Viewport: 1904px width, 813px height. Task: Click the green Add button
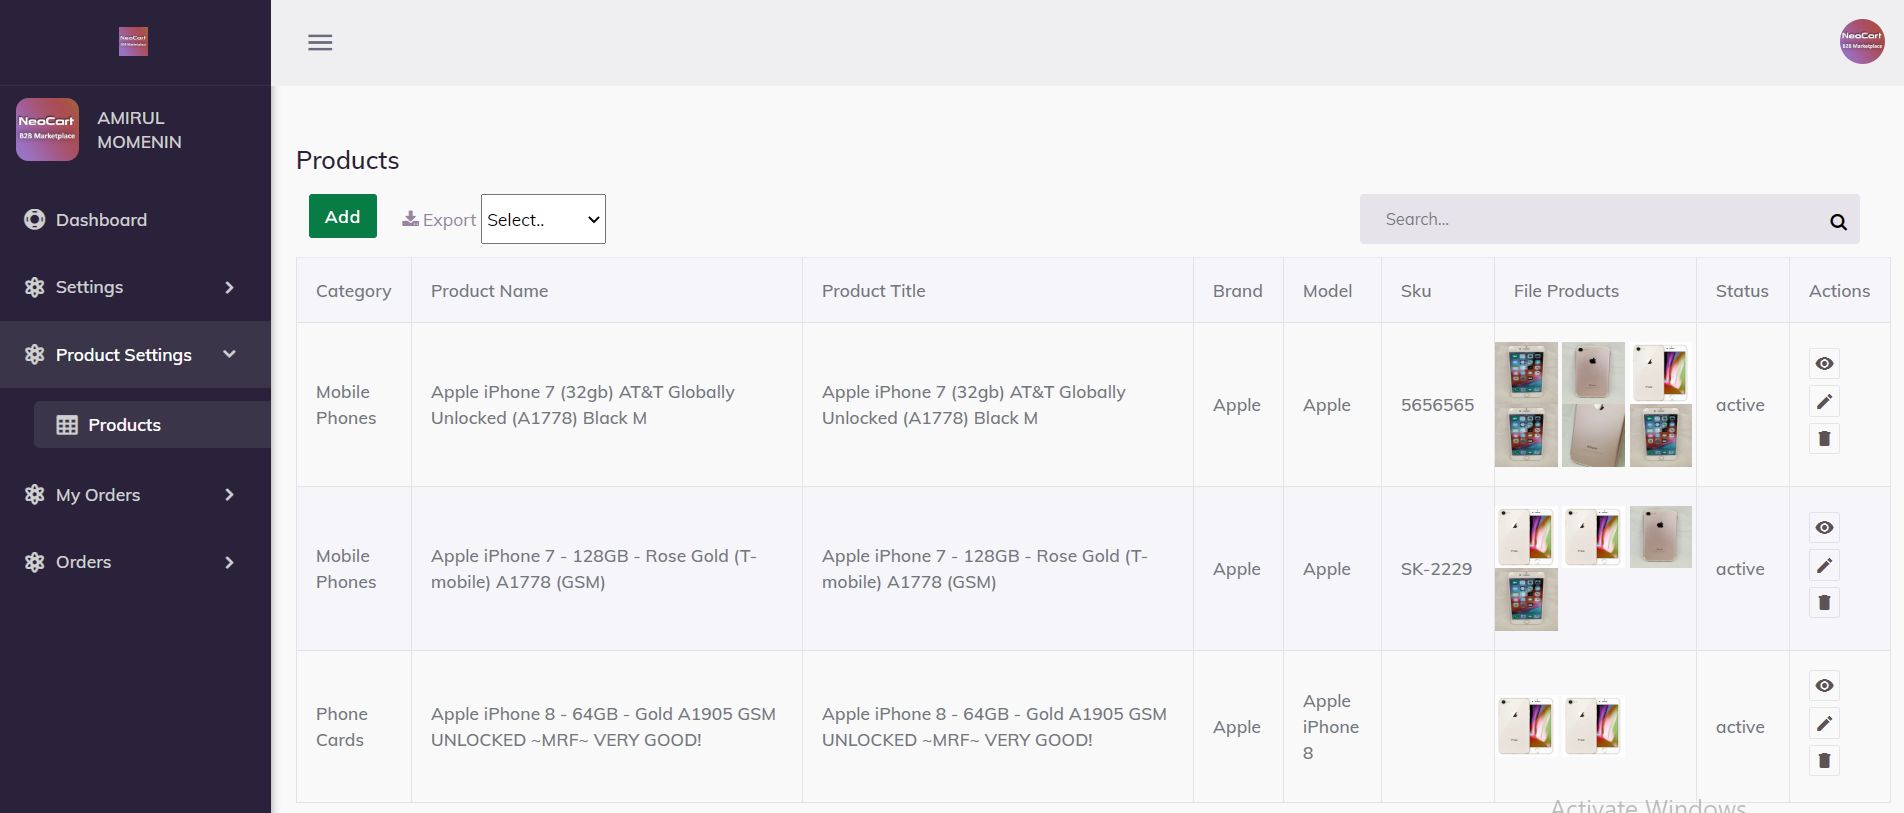click(x=342, y=216)
